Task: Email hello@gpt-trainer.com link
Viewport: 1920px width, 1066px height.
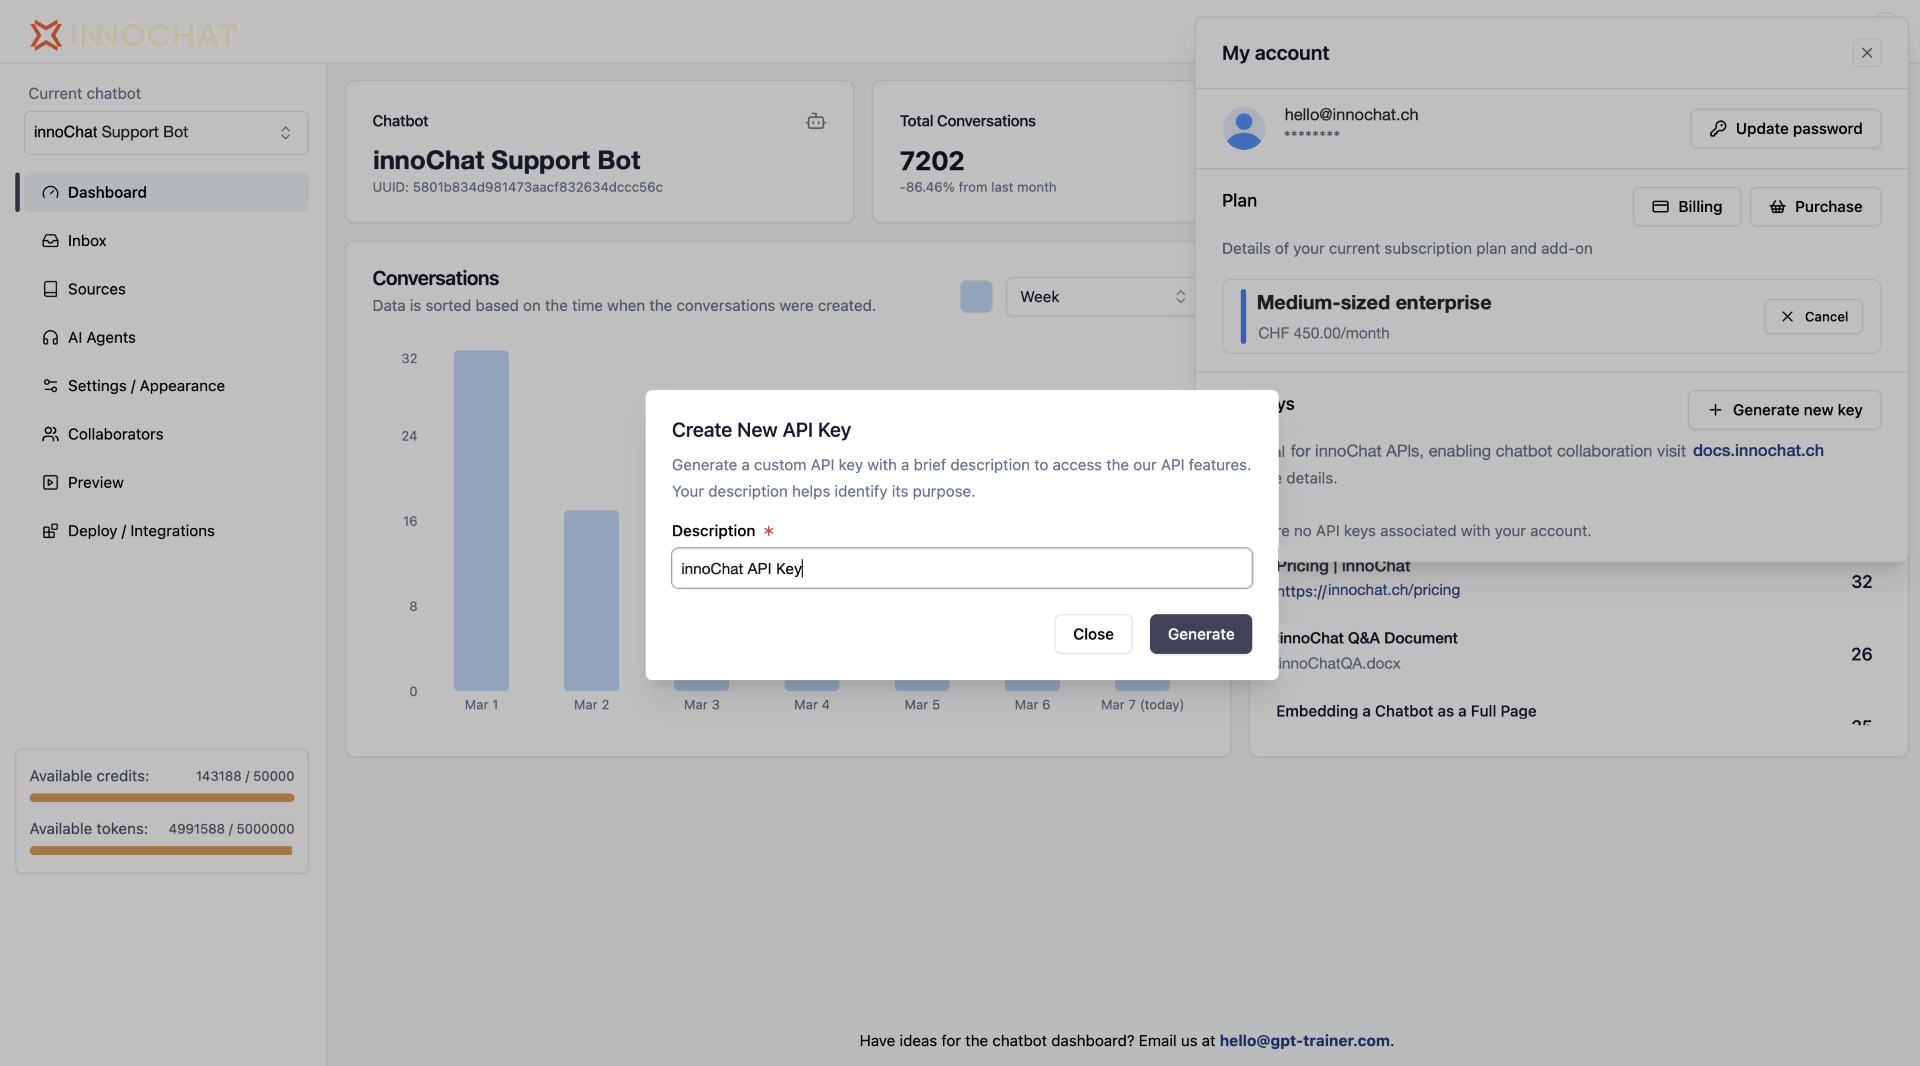Action: coord(1304,1041)
